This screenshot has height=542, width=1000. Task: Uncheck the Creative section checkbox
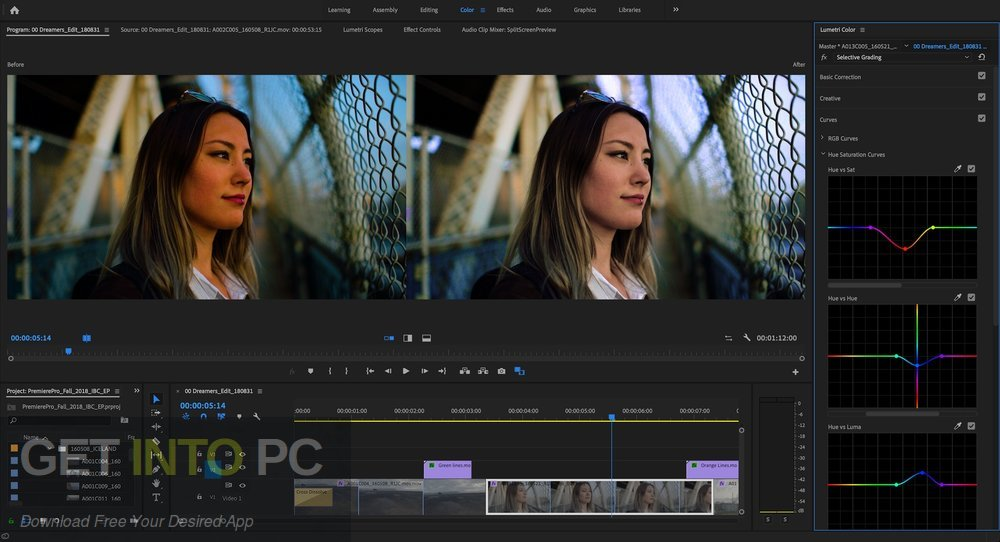tap(981, 97)
